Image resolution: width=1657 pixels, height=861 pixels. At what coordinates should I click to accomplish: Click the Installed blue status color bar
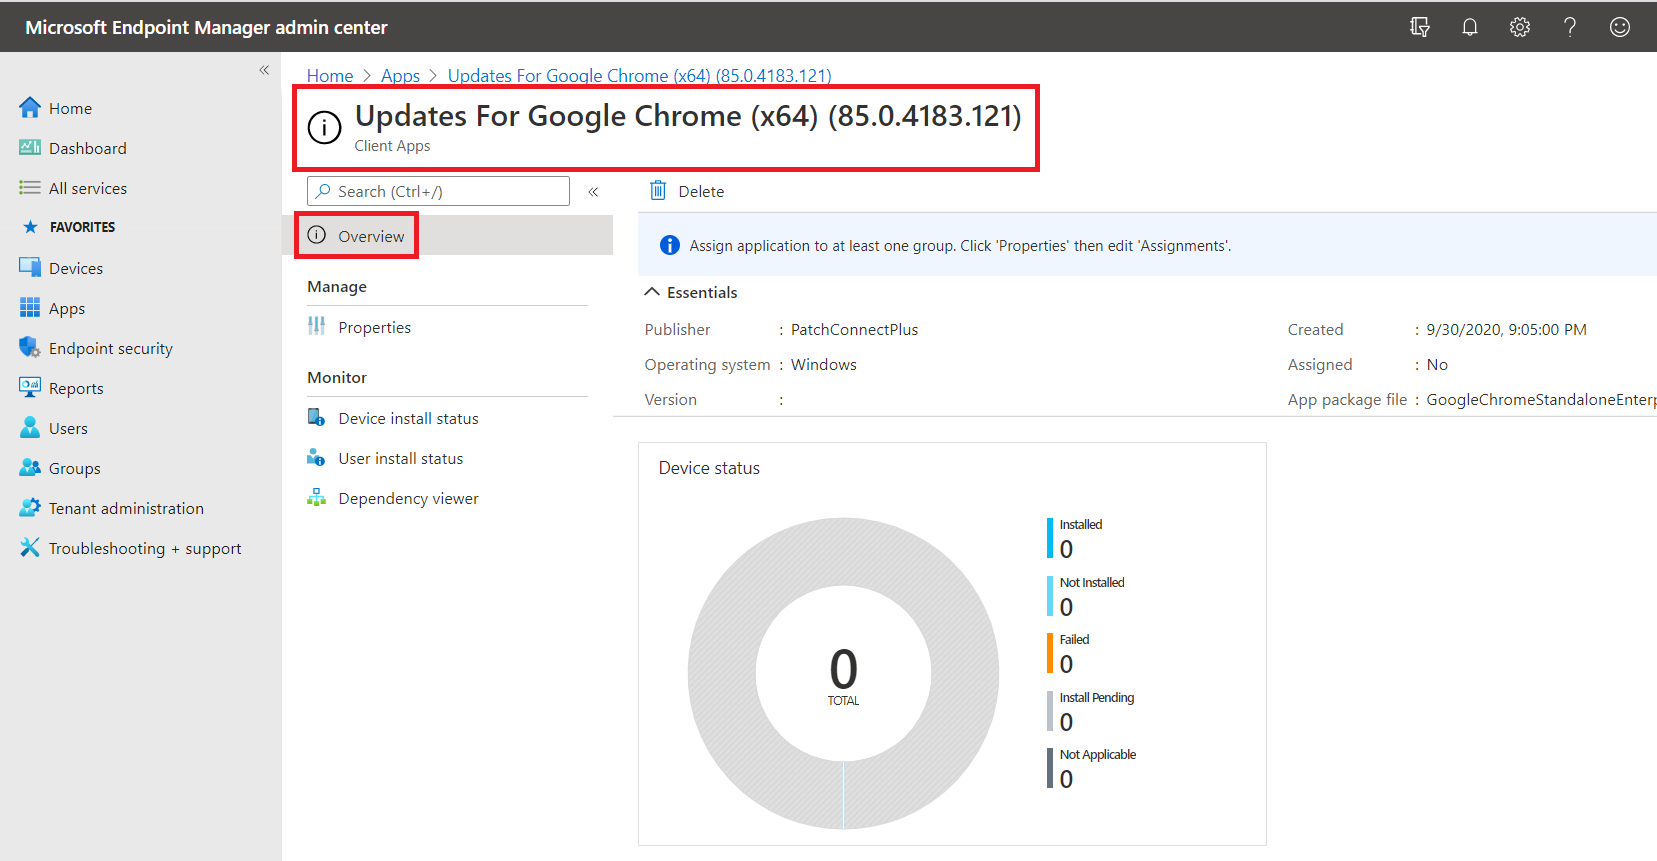1050,538
